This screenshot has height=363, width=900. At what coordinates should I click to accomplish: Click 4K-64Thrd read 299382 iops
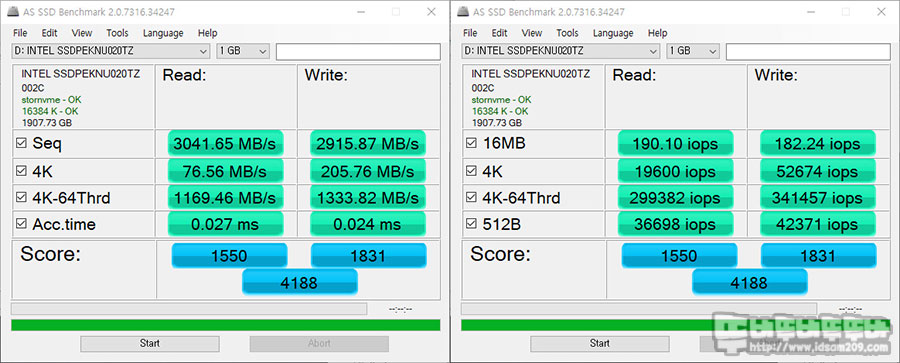point(676,198)
